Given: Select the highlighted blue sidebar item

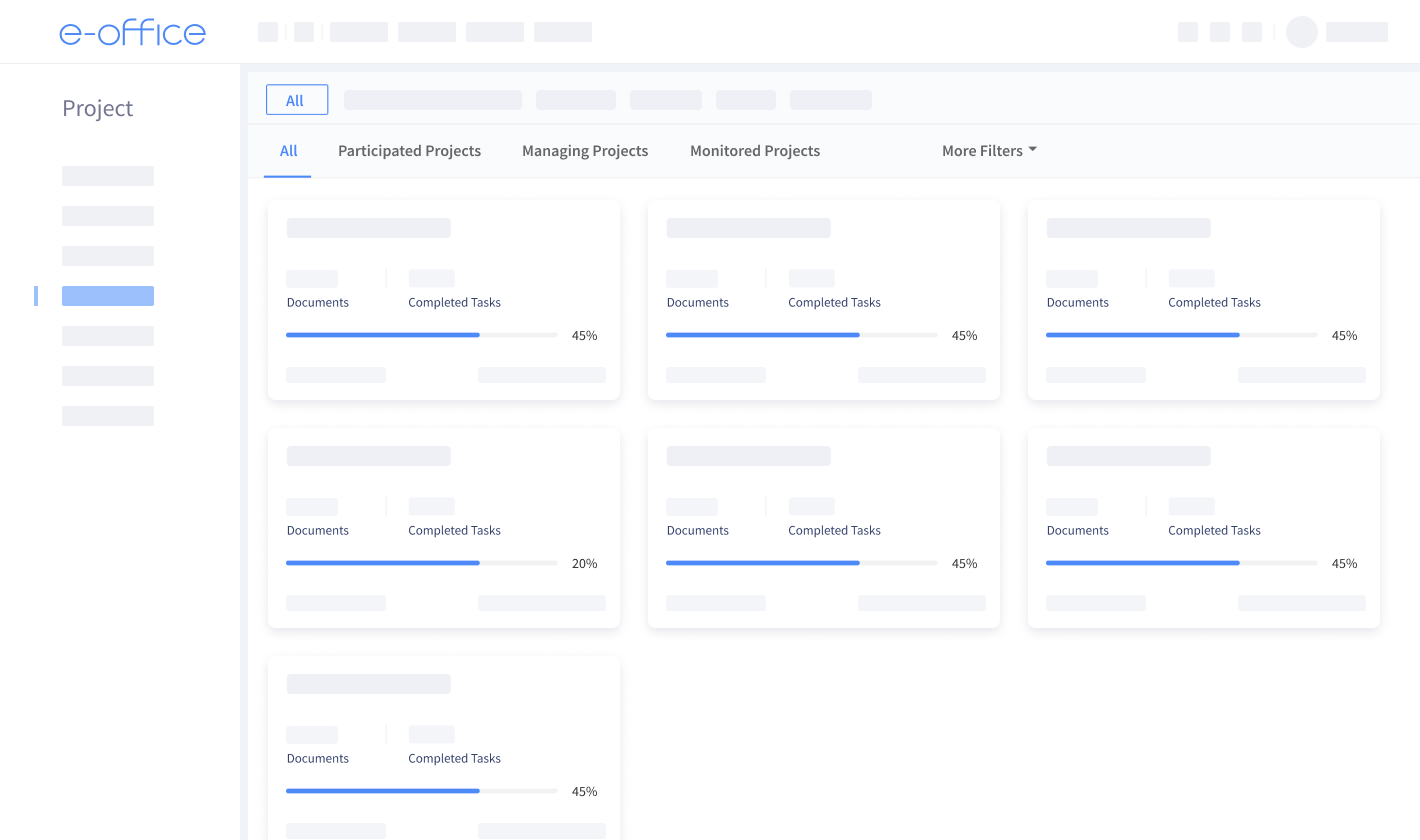Looking at the screenshot, I should (108, 296).
